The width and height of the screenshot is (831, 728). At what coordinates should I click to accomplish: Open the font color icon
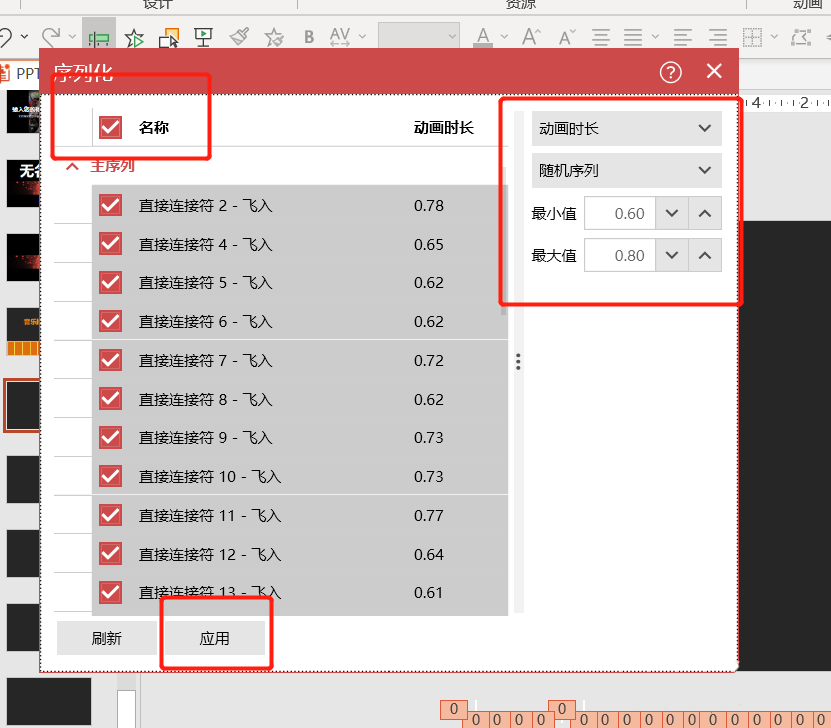point(482,37)
